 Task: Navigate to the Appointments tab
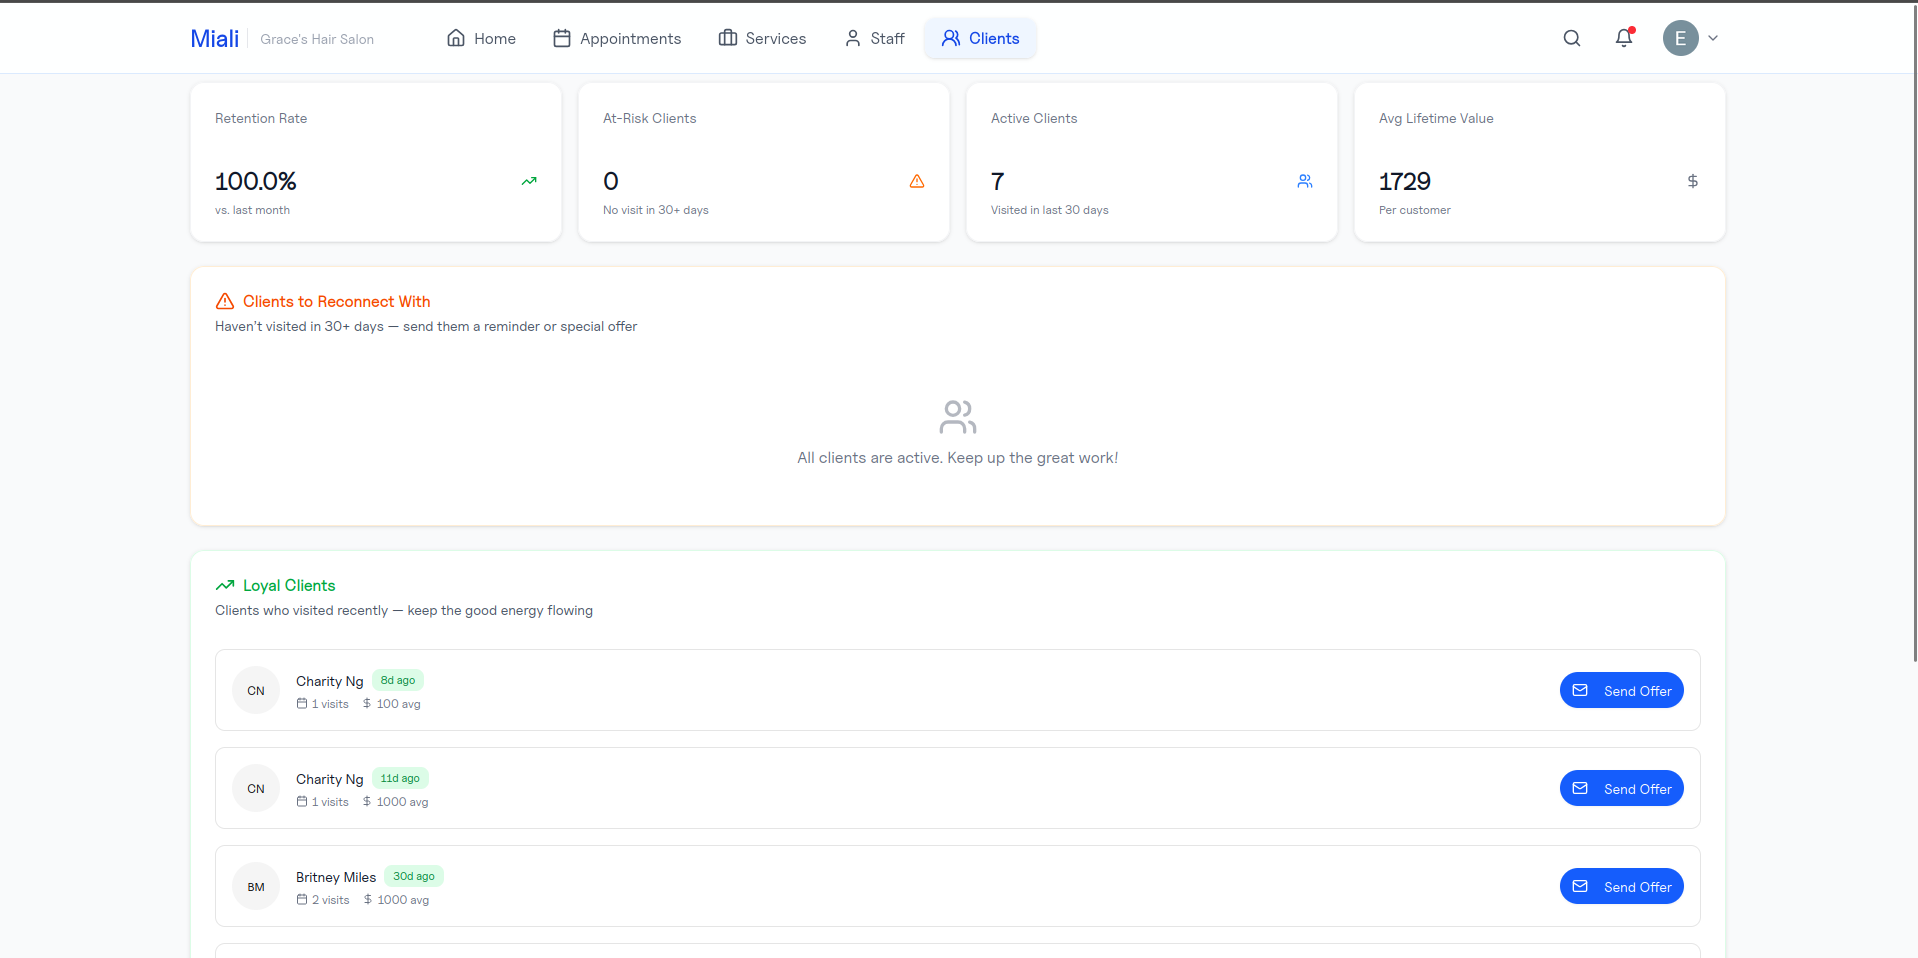click(x=629, y=38)
